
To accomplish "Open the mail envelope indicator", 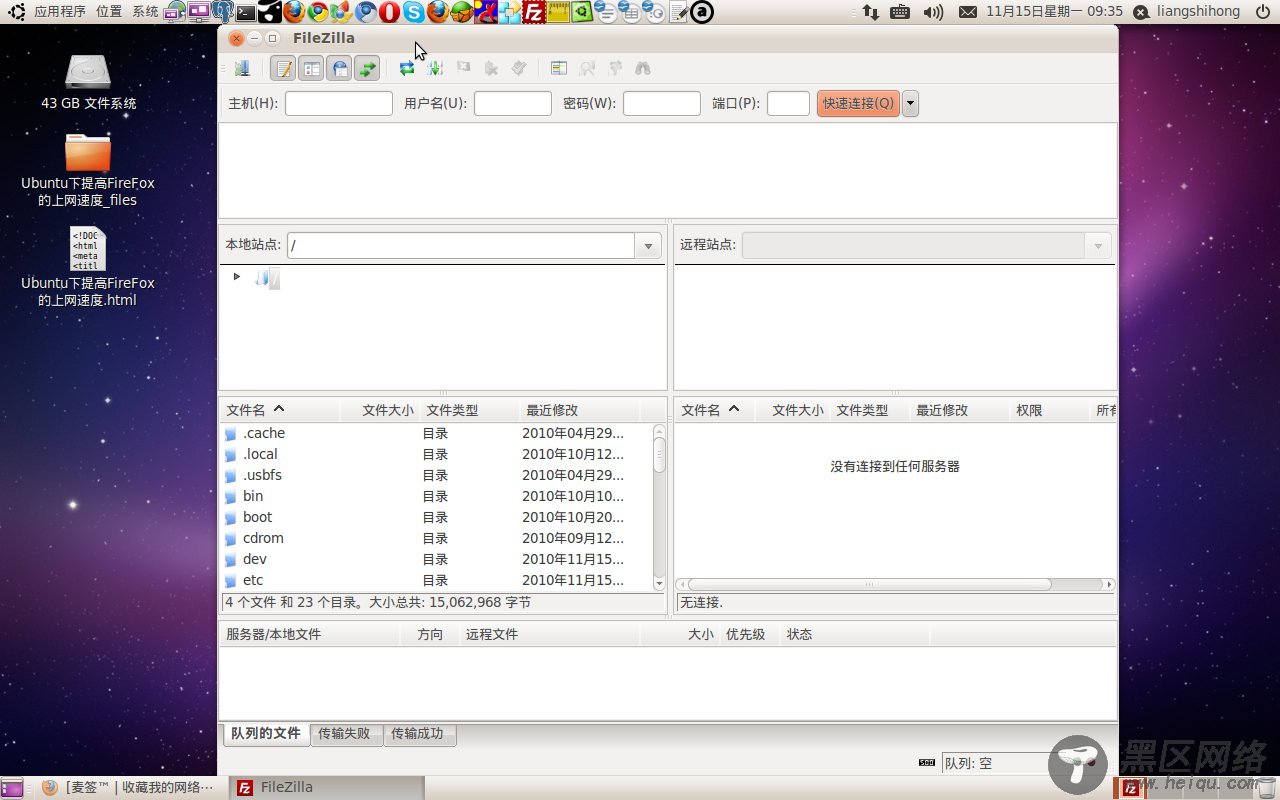I will [x=967, y=12].
